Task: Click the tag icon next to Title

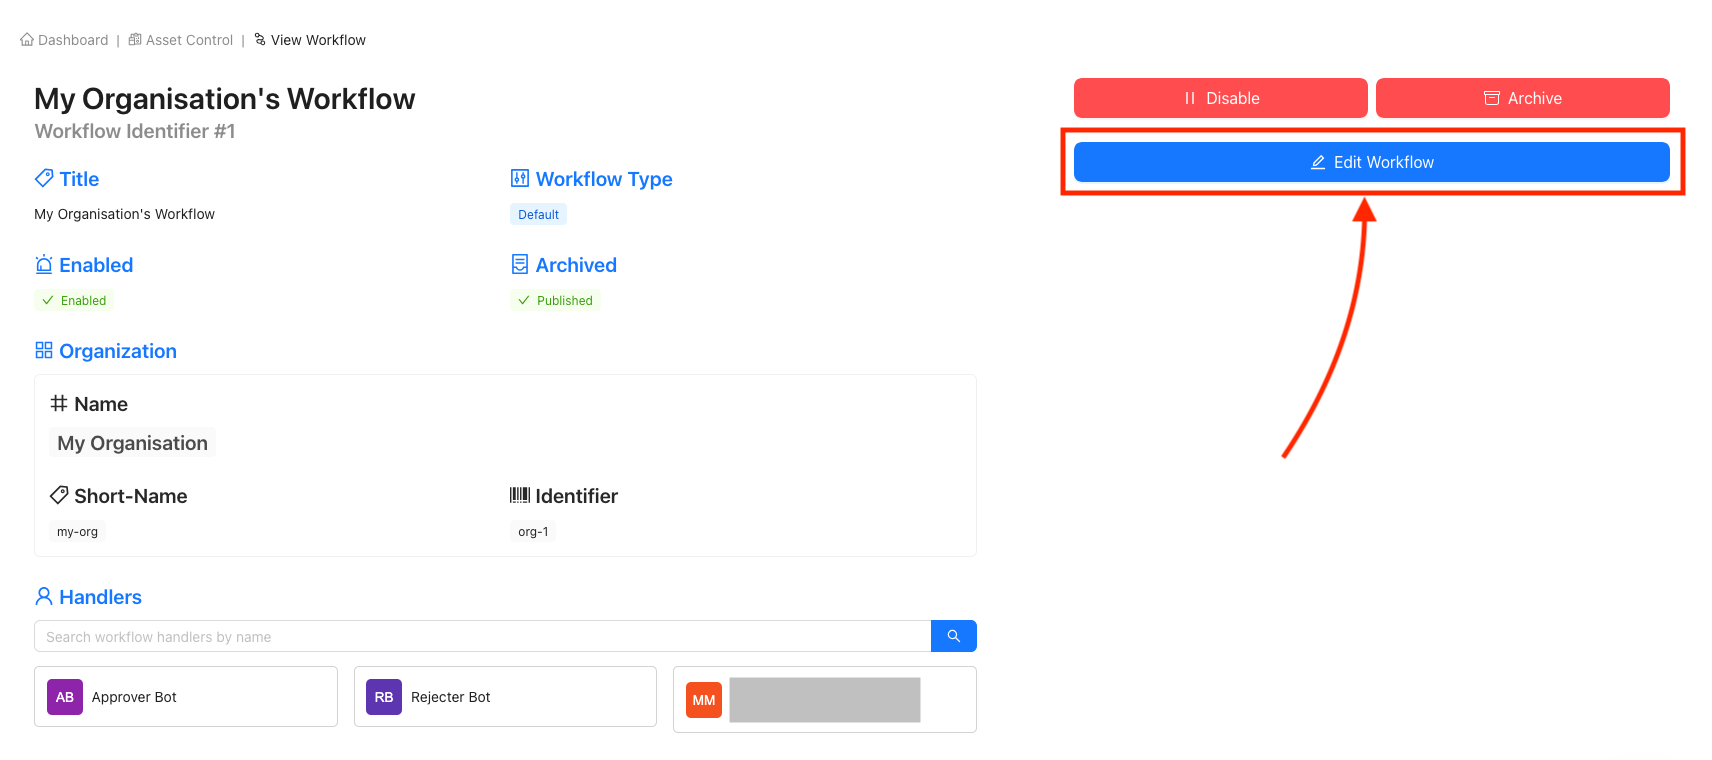Action: [x=44, y=178]
